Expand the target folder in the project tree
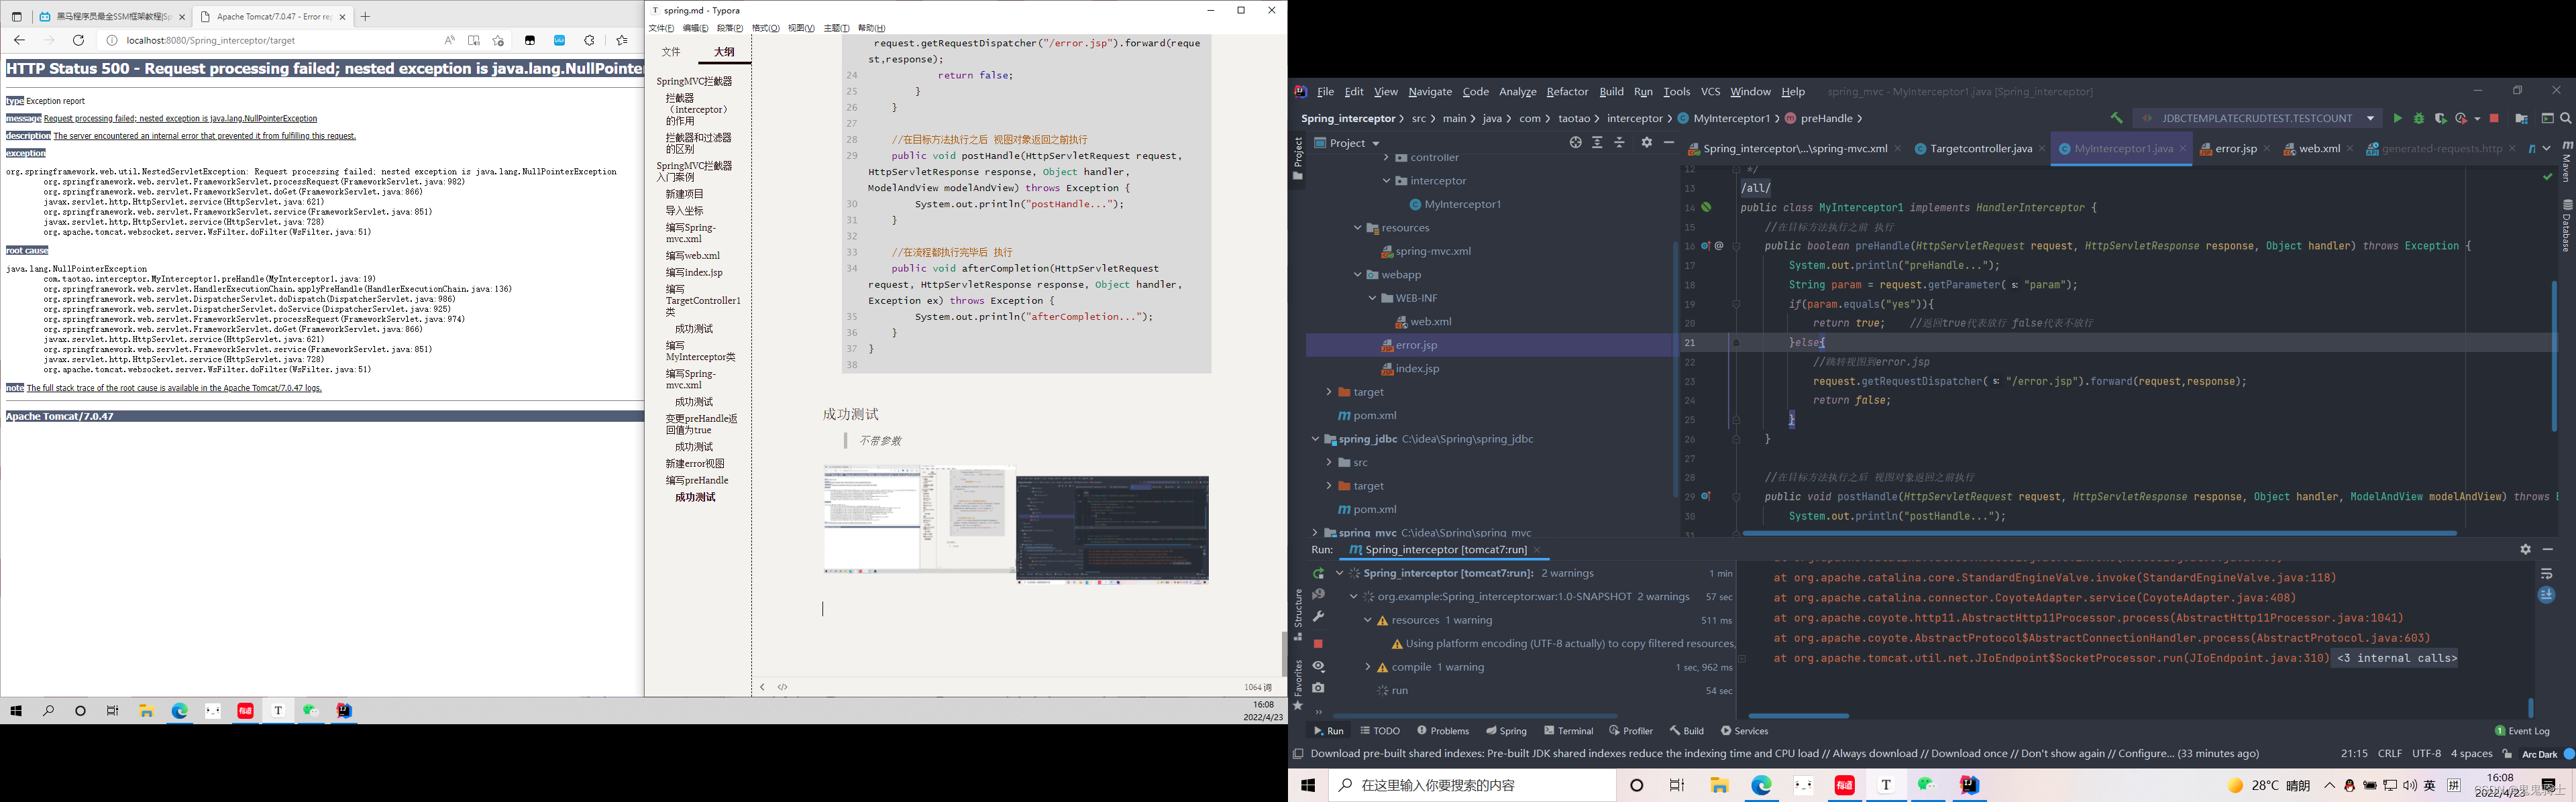Viewport: 2576px width, 802px height. 1329,392
